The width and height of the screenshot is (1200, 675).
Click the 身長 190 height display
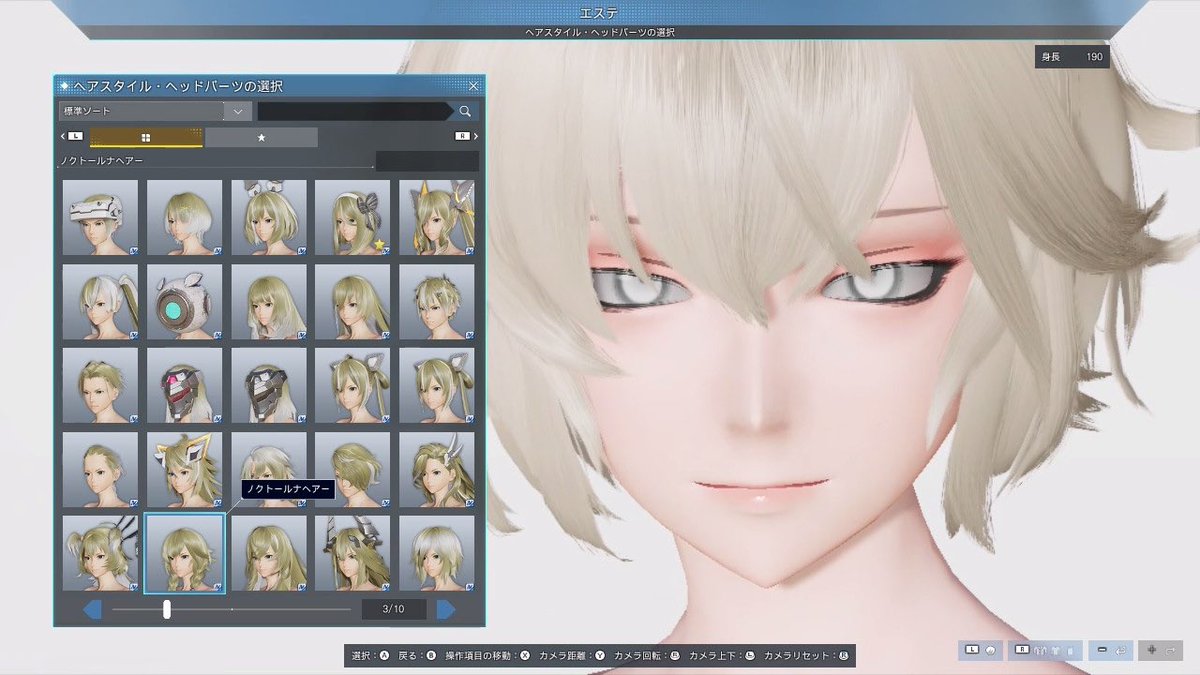[1072, 57]
